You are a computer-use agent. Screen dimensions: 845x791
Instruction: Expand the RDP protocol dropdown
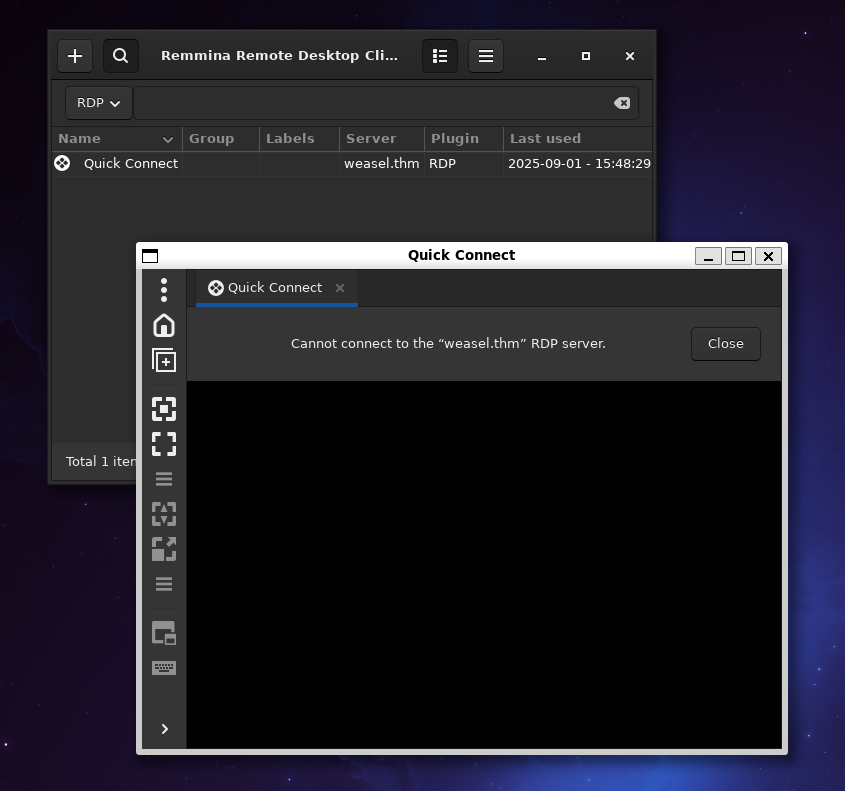pos(99,103)
